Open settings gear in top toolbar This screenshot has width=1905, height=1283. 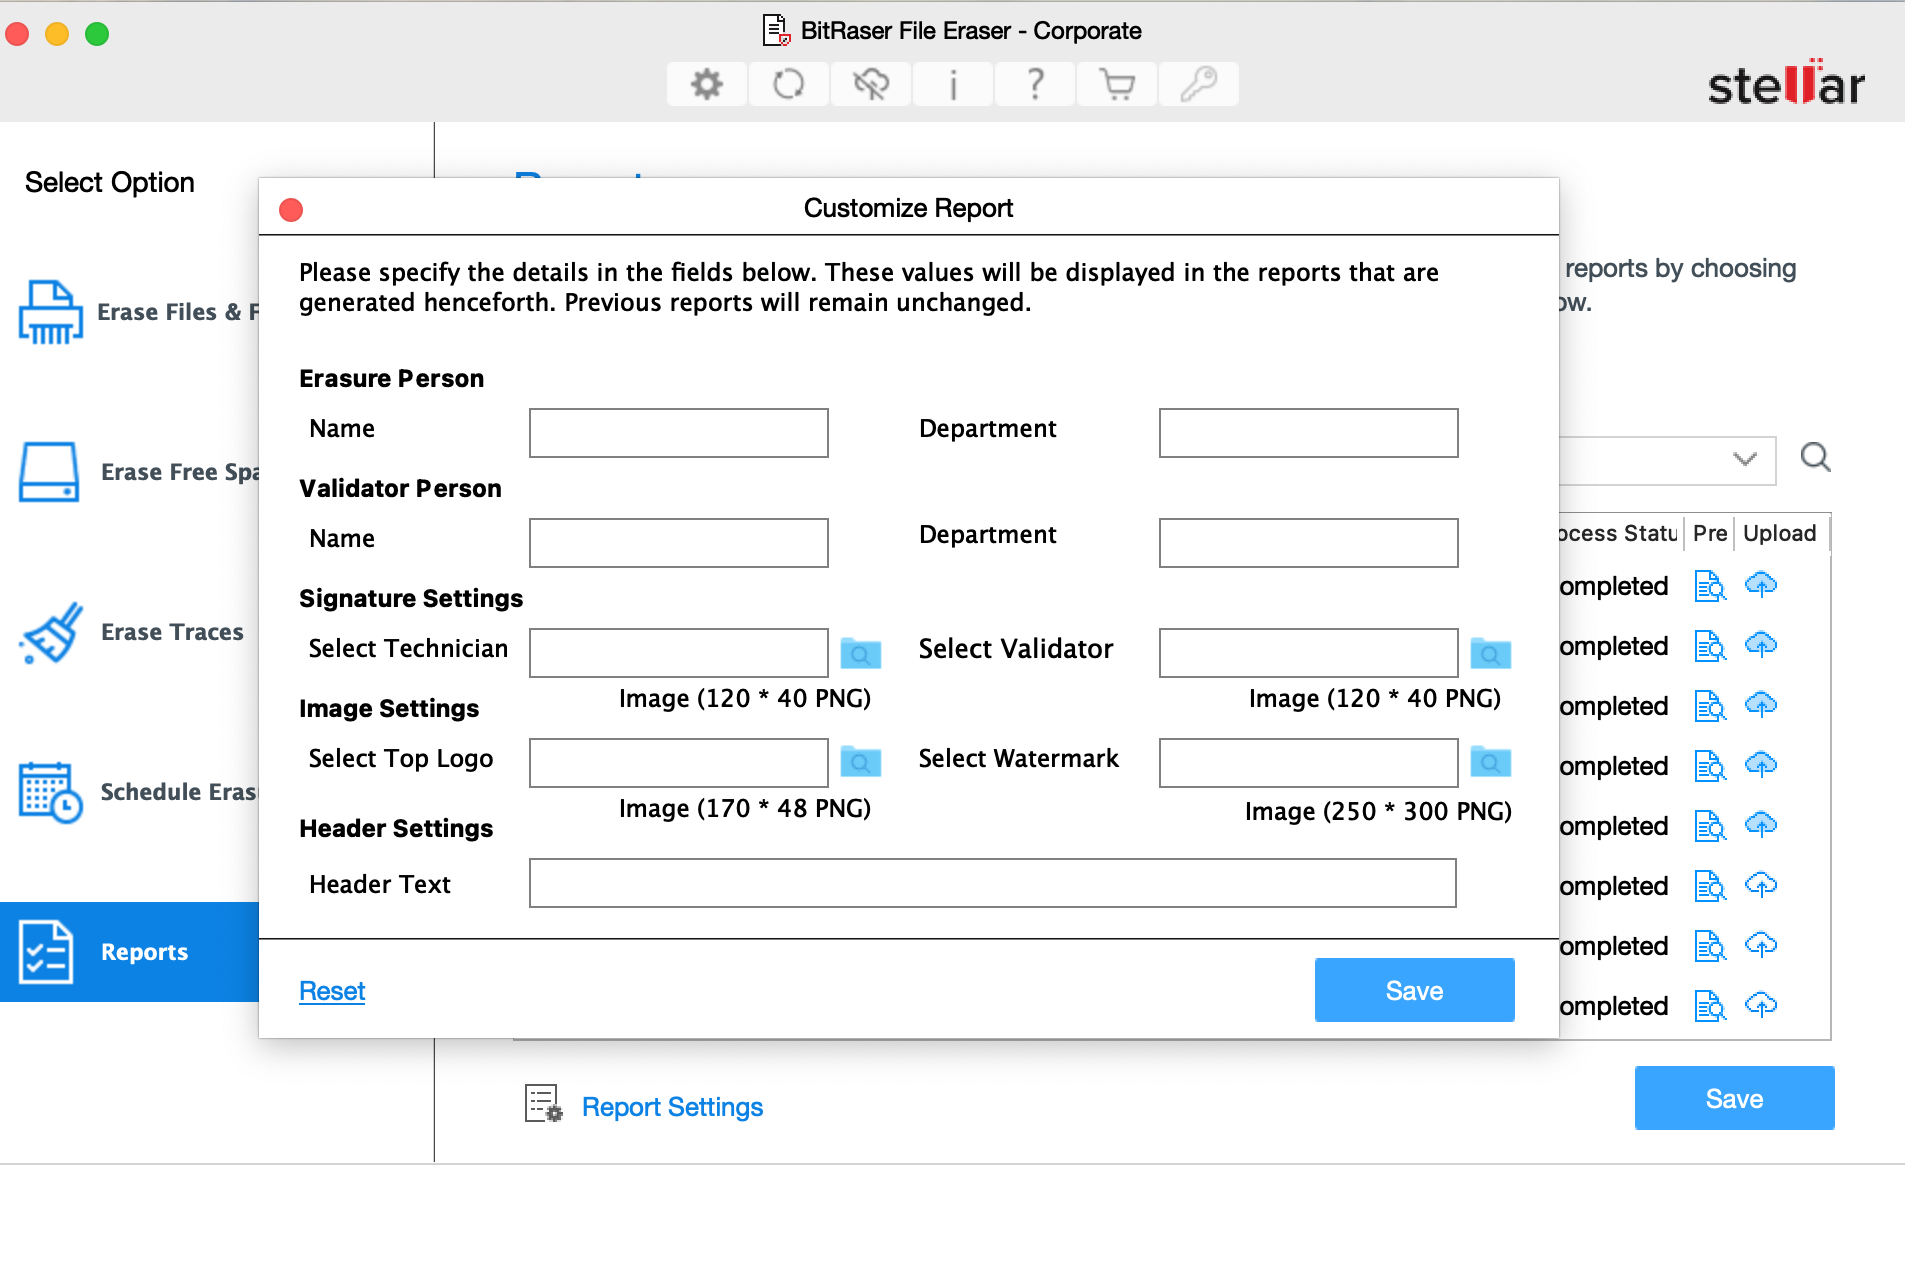(x=707, y=85)
